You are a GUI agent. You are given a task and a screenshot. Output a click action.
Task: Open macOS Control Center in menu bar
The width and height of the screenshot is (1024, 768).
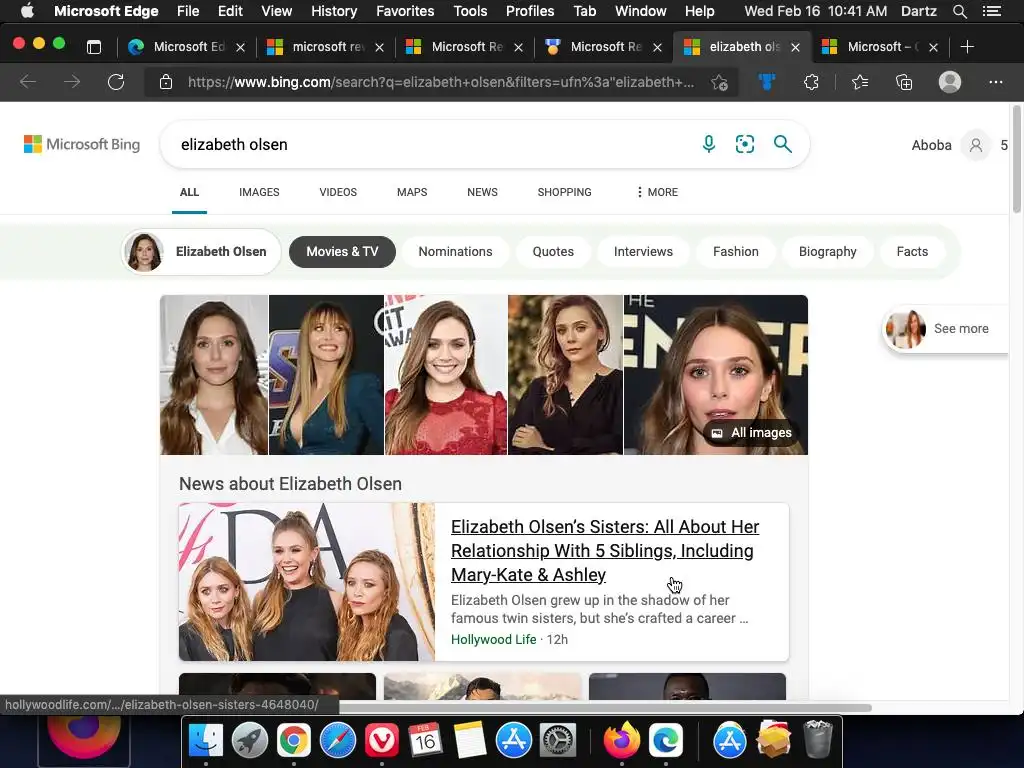click(x=991, y=11)
